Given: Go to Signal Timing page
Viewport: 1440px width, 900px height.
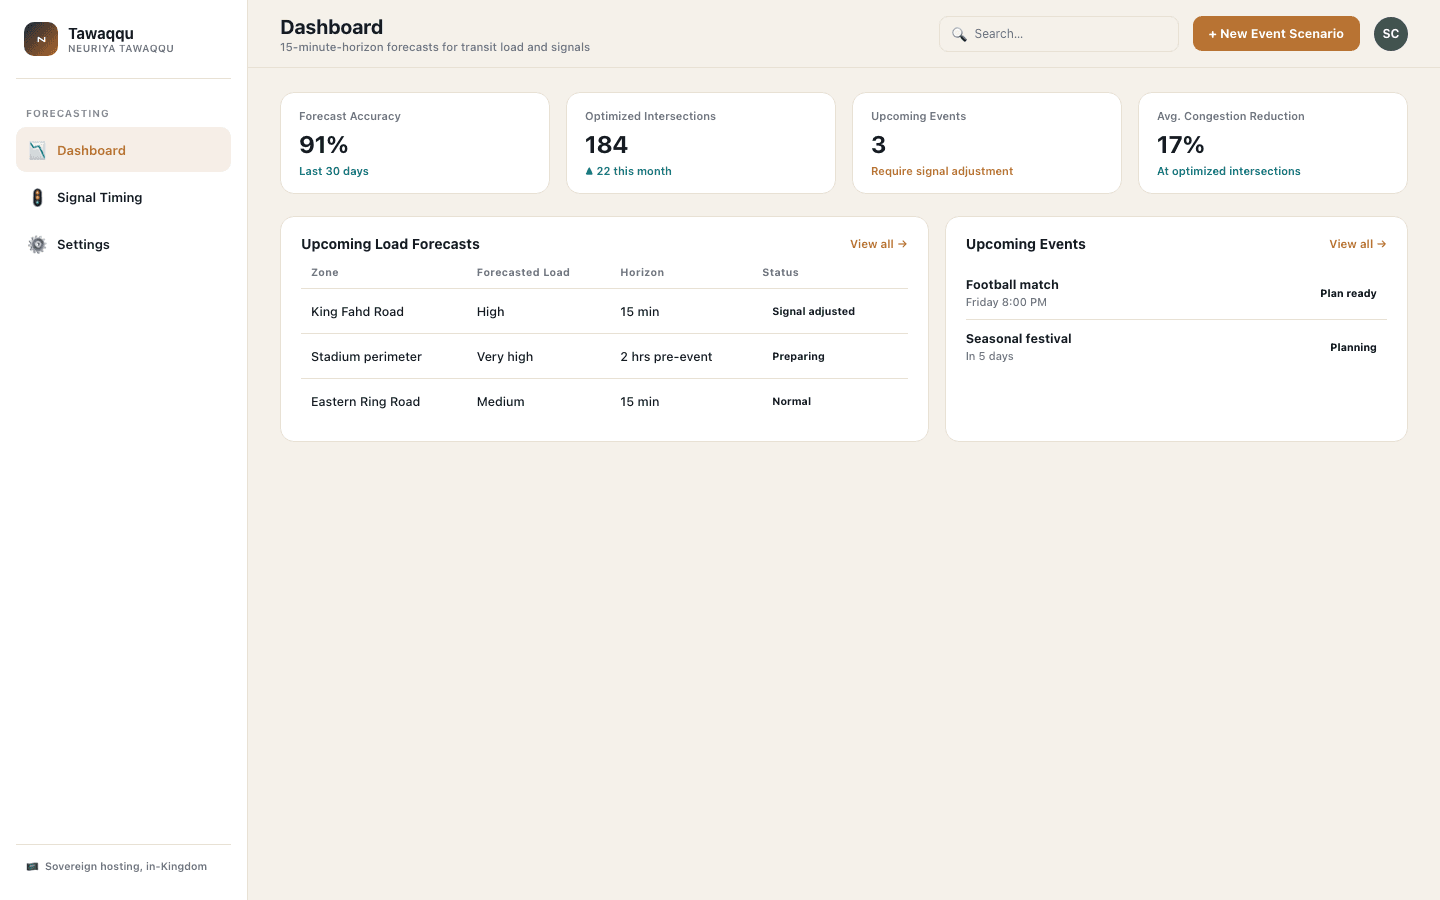Looking at the screenshot, I should (x=123, y=197).
